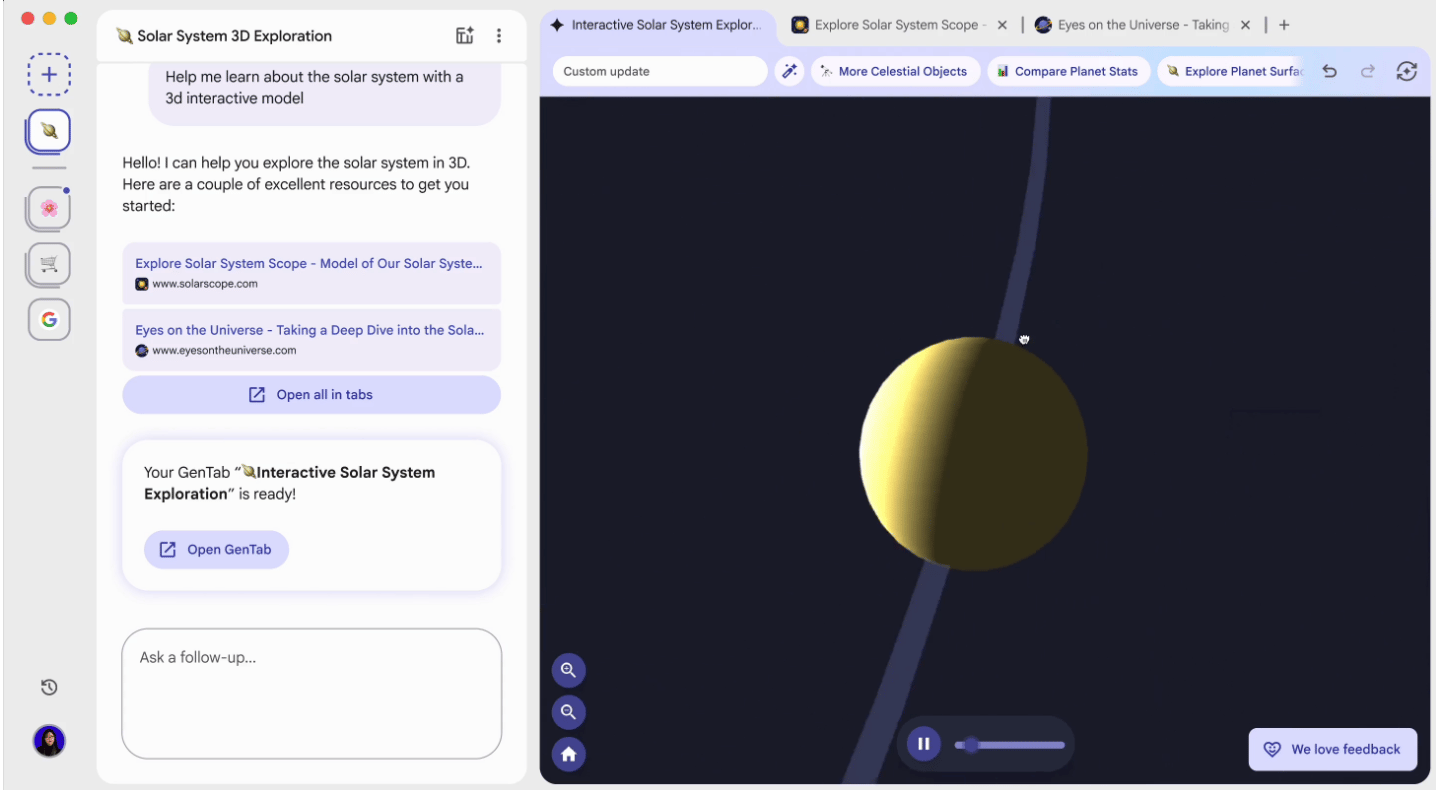Click the regenerate refresh icon in GenTab toolbar
The width and height of the screenshot is (1436, 790).
click(1406, 71)
